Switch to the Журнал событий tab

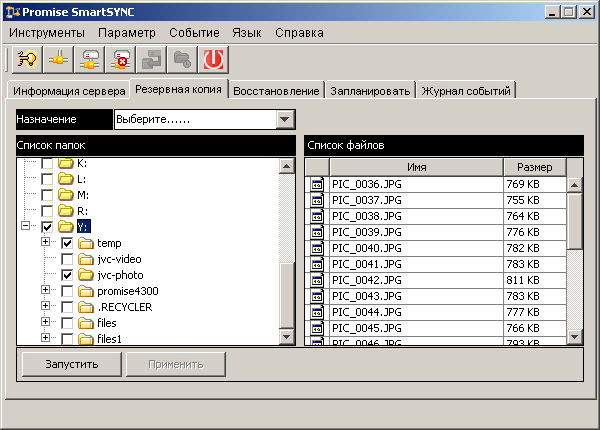[466, 91]
